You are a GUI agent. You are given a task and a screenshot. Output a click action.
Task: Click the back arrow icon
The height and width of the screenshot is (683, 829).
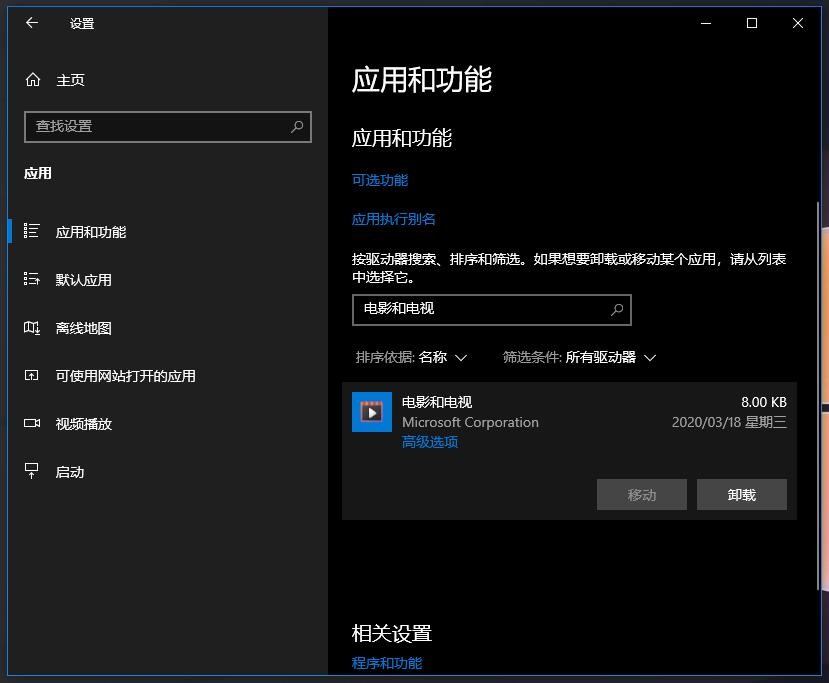(x=32, y=23)
